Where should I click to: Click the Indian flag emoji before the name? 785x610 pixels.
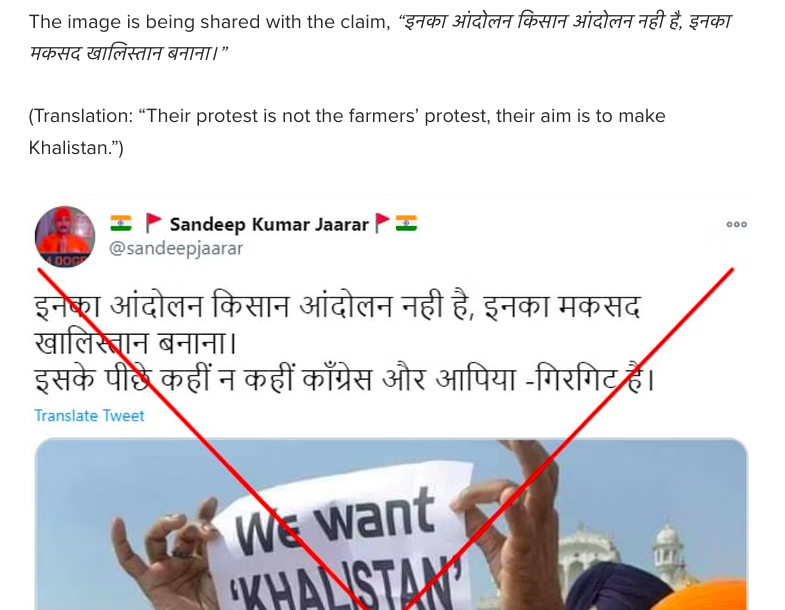(121, 223)
